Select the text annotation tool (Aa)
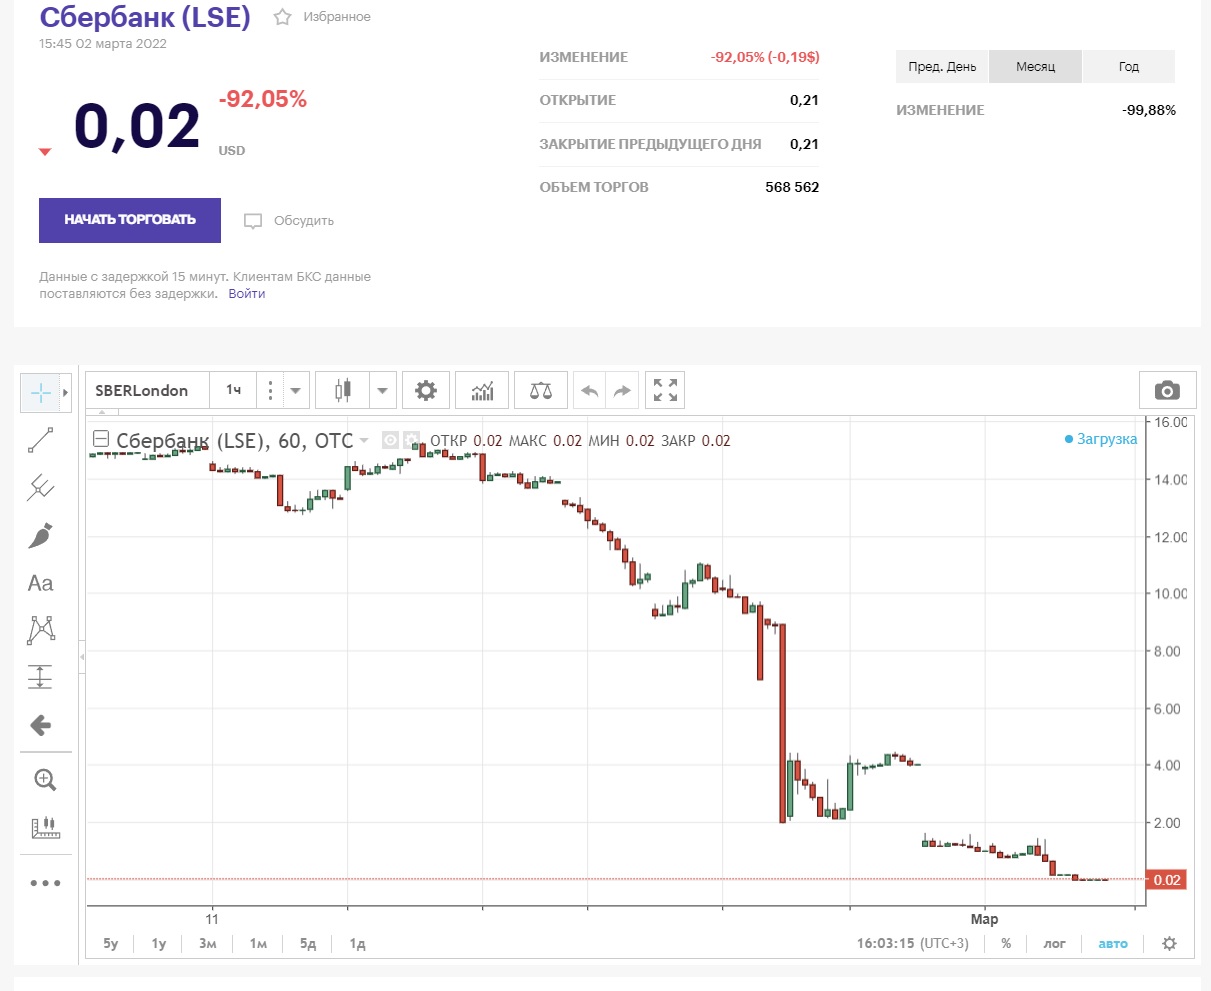Screen dimensions: 1211x991 point(41,583)
